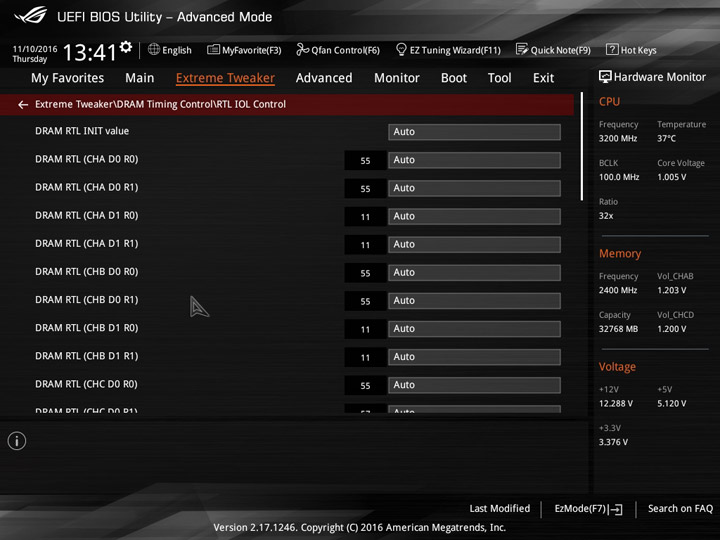The width and height of the screenshot is (720, 540).
Task: Click +12V reading 12.288 V
Action: 616,403
